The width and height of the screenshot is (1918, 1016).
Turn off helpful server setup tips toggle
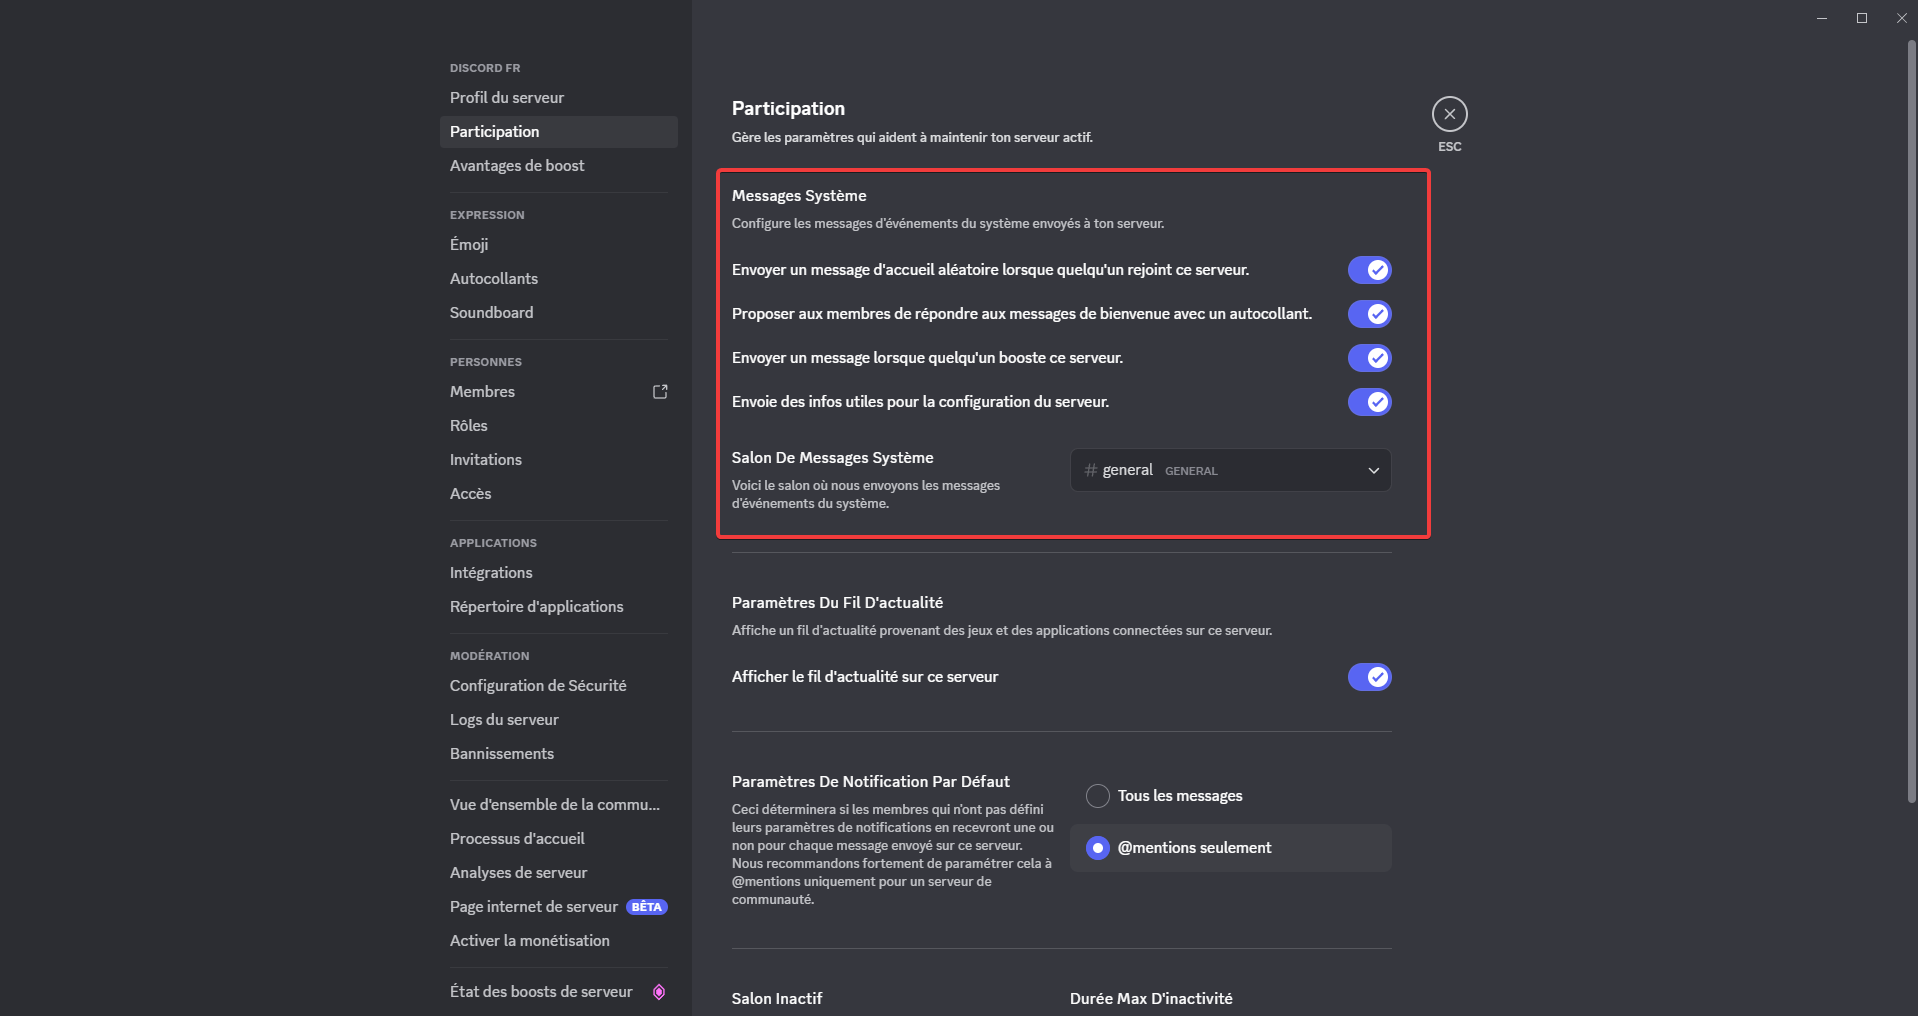1369,402
